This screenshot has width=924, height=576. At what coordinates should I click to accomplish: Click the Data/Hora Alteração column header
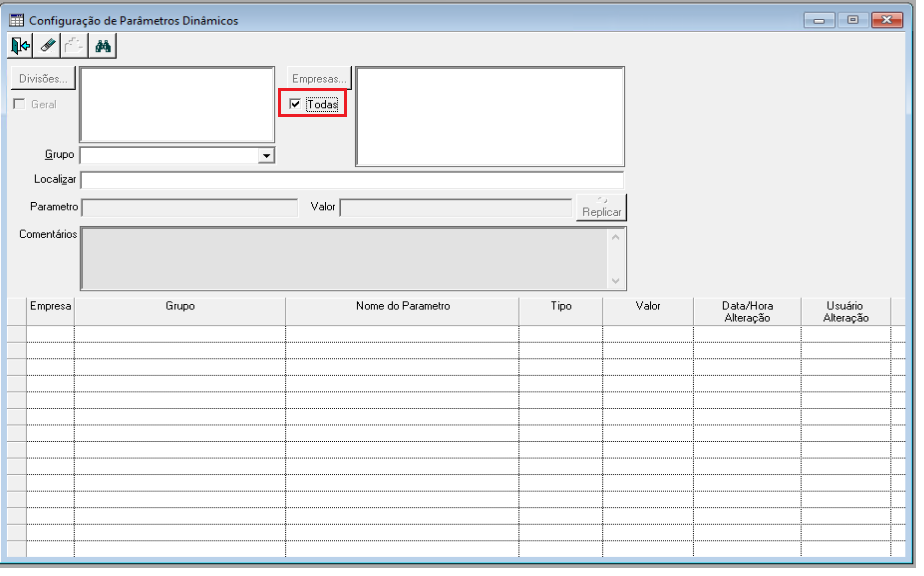tap(747, 312)
